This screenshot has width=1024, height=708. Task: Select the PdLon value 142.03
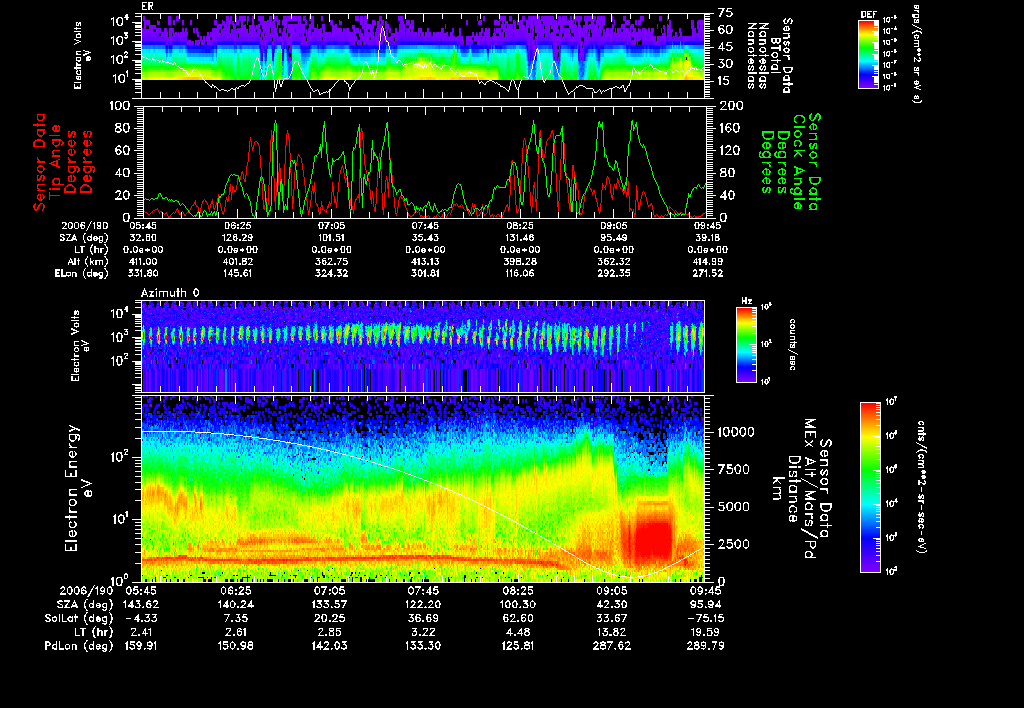click(x=330, y=646)
